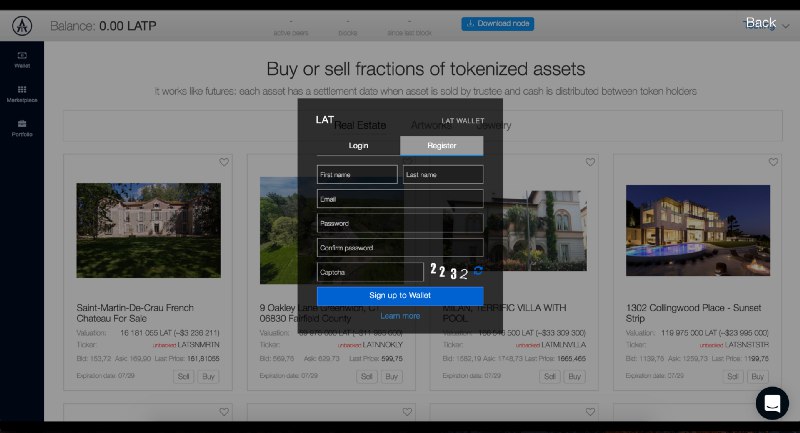Screen dimensions: 800x433
Task: Click Sell on the Collingwood Place card
Action: (733, 376)
